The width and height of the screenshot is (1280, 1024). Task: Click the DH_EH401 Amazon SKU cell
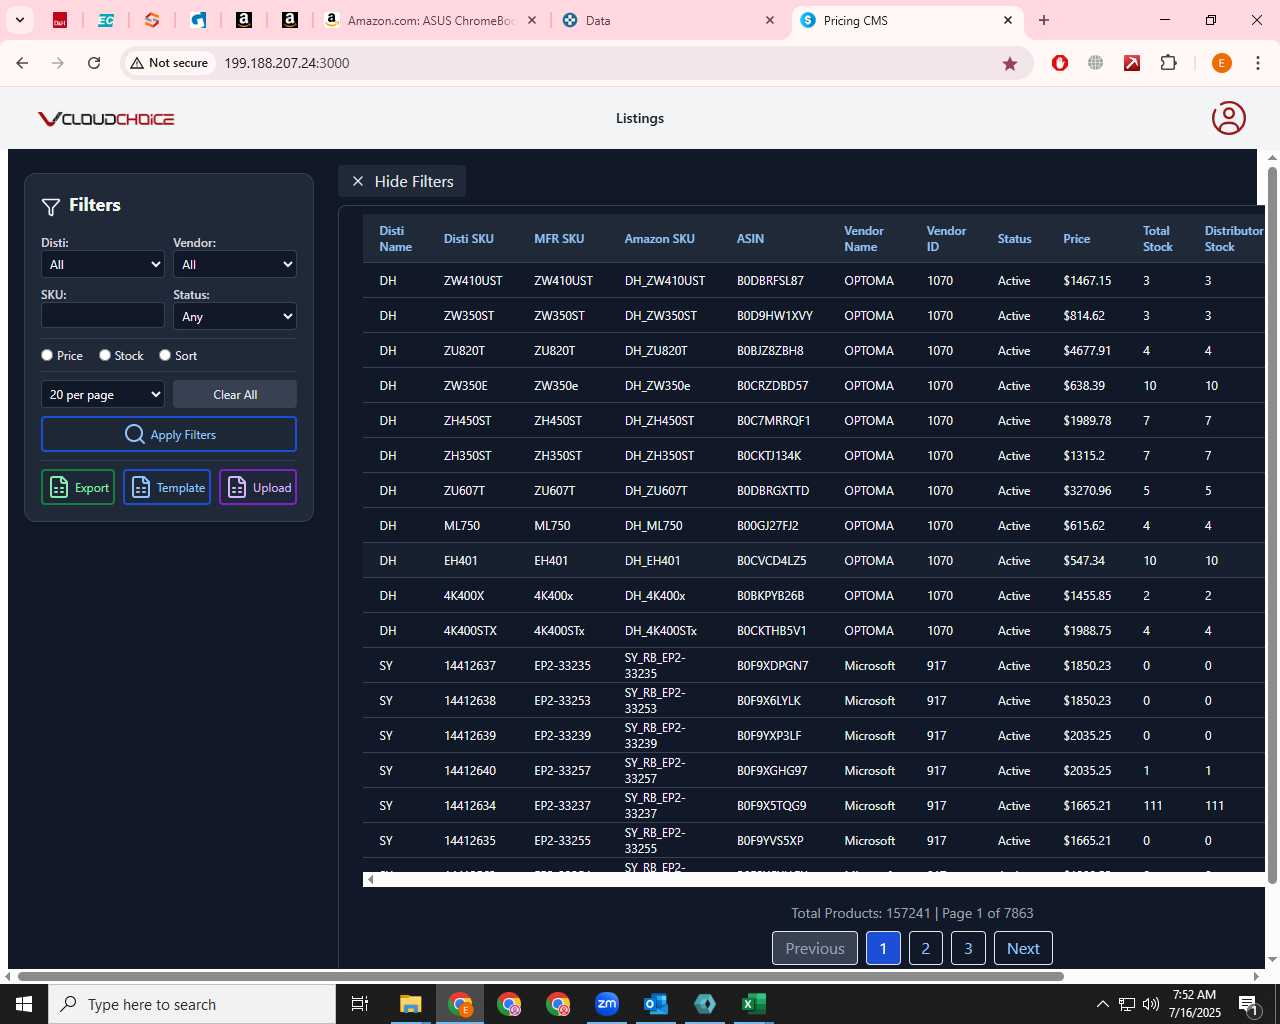coord(652,561)
